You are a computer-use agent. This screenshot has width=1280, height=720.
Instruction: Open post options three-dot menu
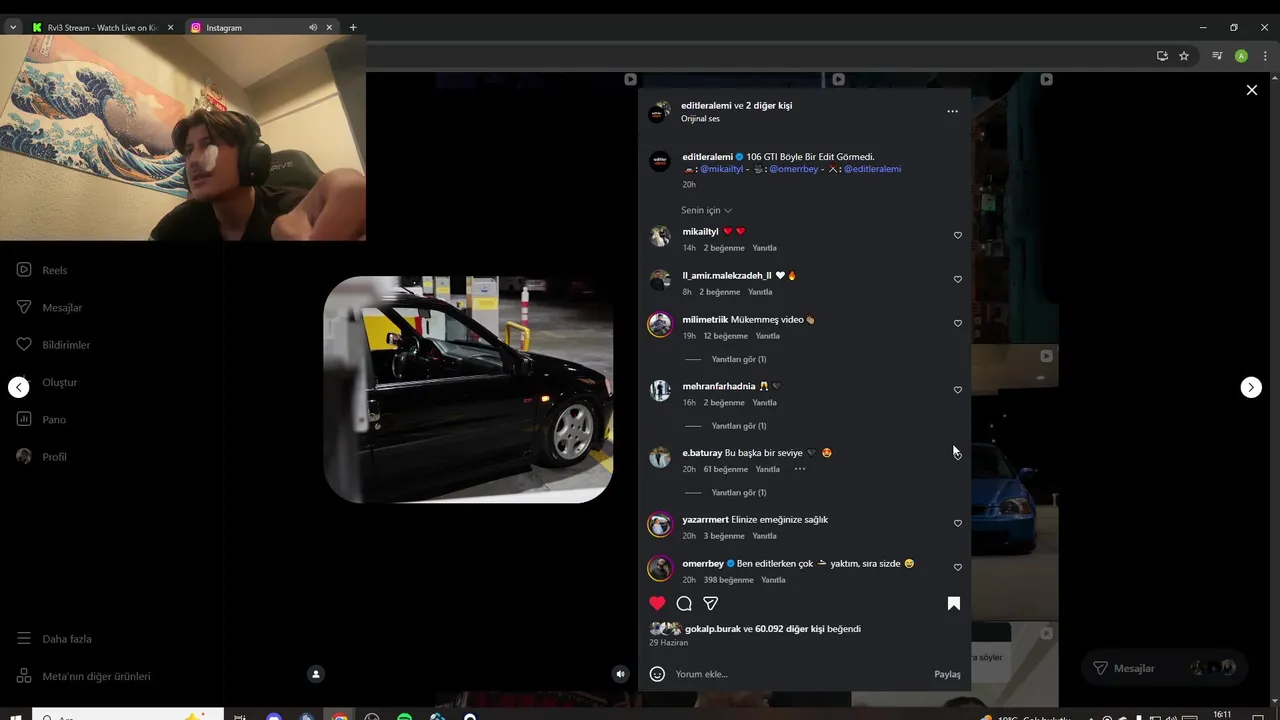(x=952, y=112)
